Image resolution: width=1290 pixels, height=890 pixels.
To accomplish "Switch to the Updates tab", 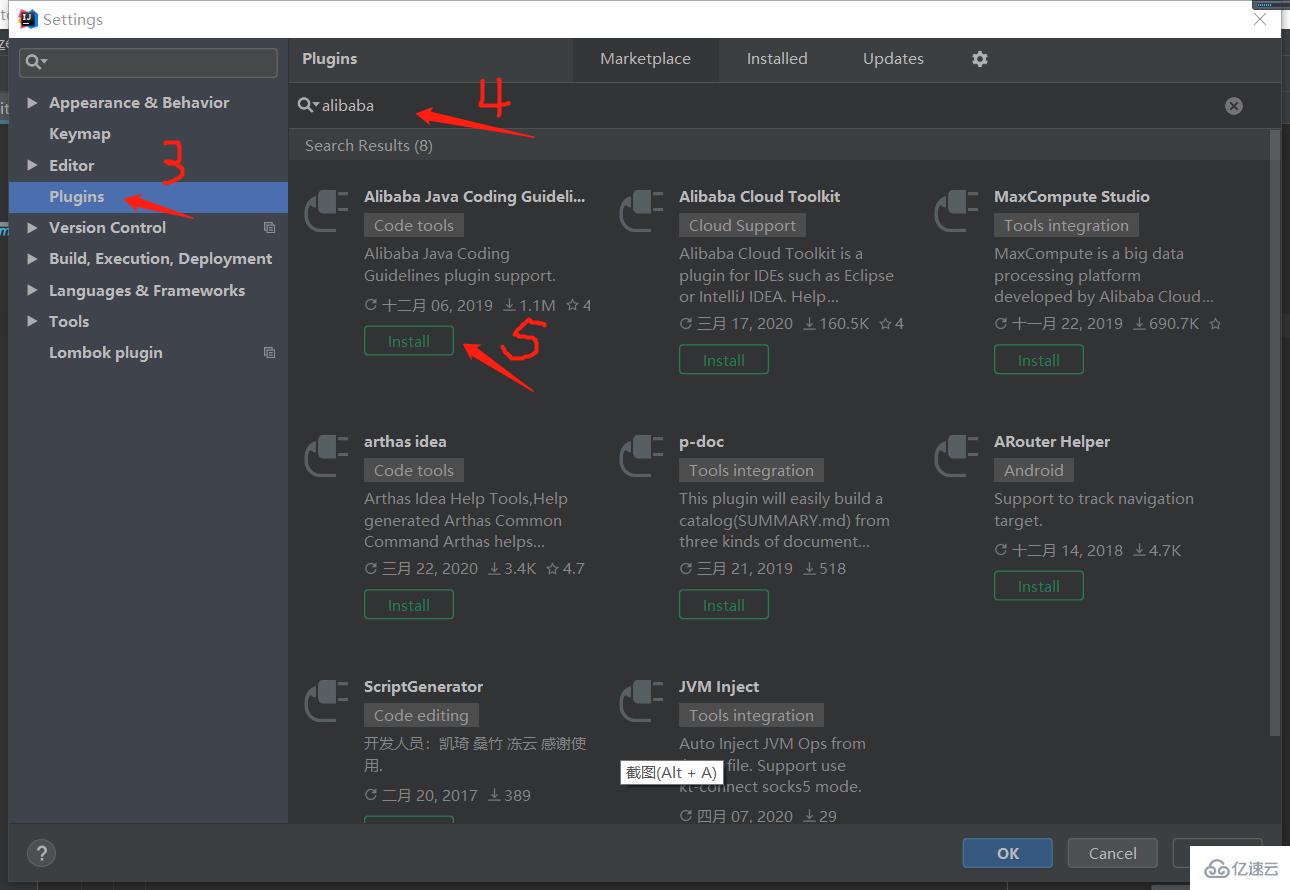I will tap(893, 59).
